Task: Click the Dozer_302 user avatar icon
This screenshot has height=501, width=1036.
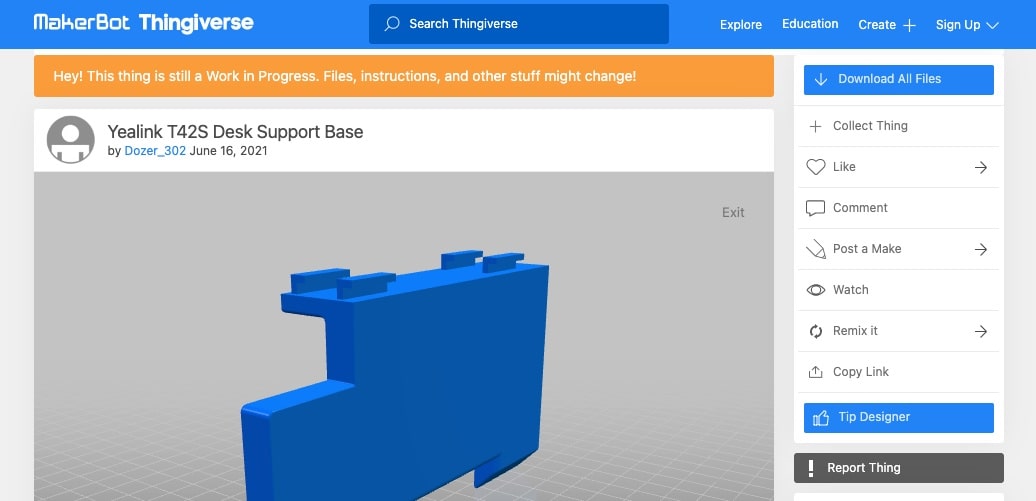Action: point(71,140)
